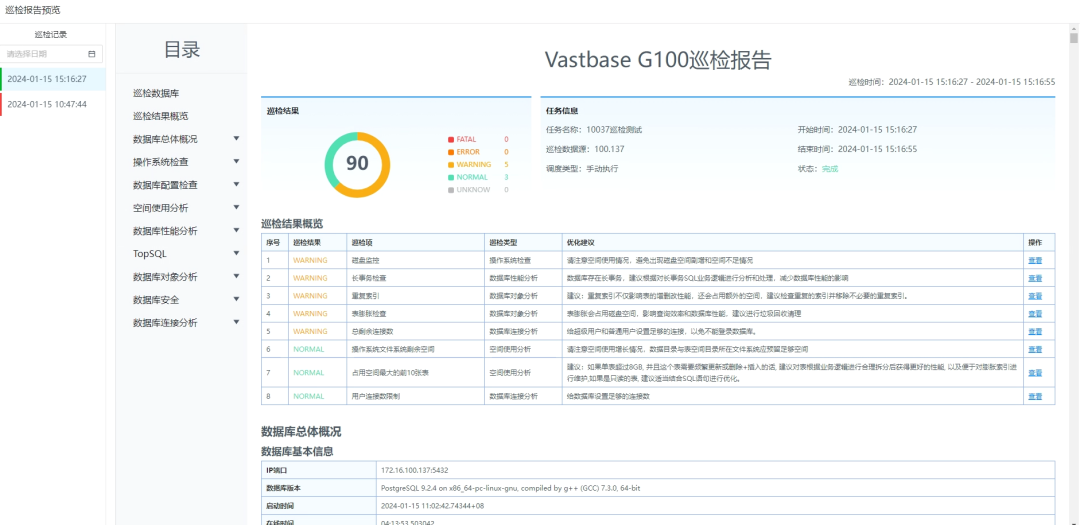Click the 总剩余连接数 table cell

point(415,331)
